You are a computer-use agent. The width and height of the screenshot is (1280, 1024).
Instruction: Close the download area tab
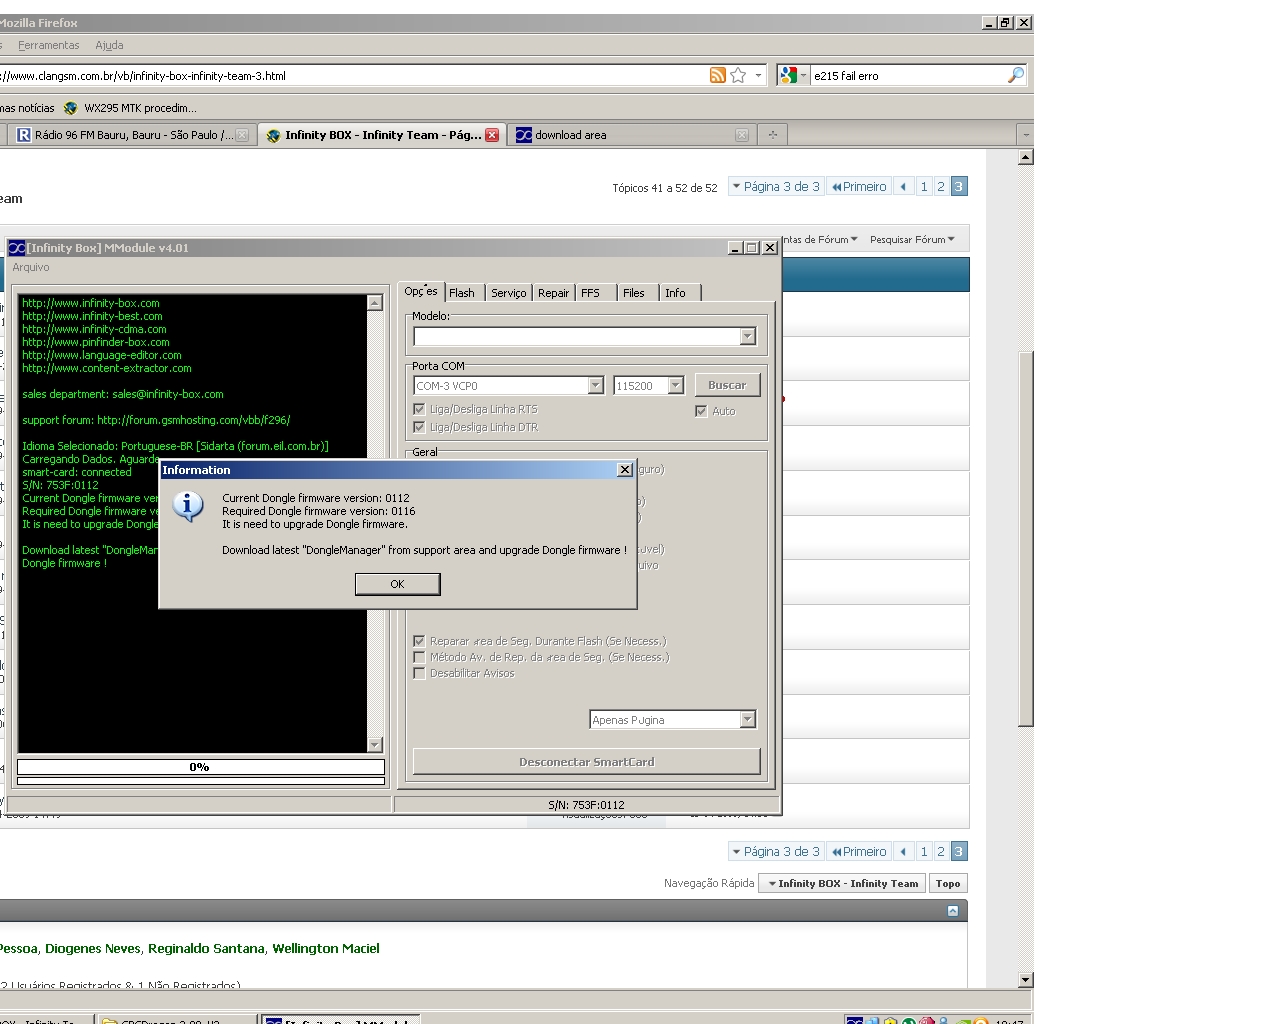pos(742,135)
